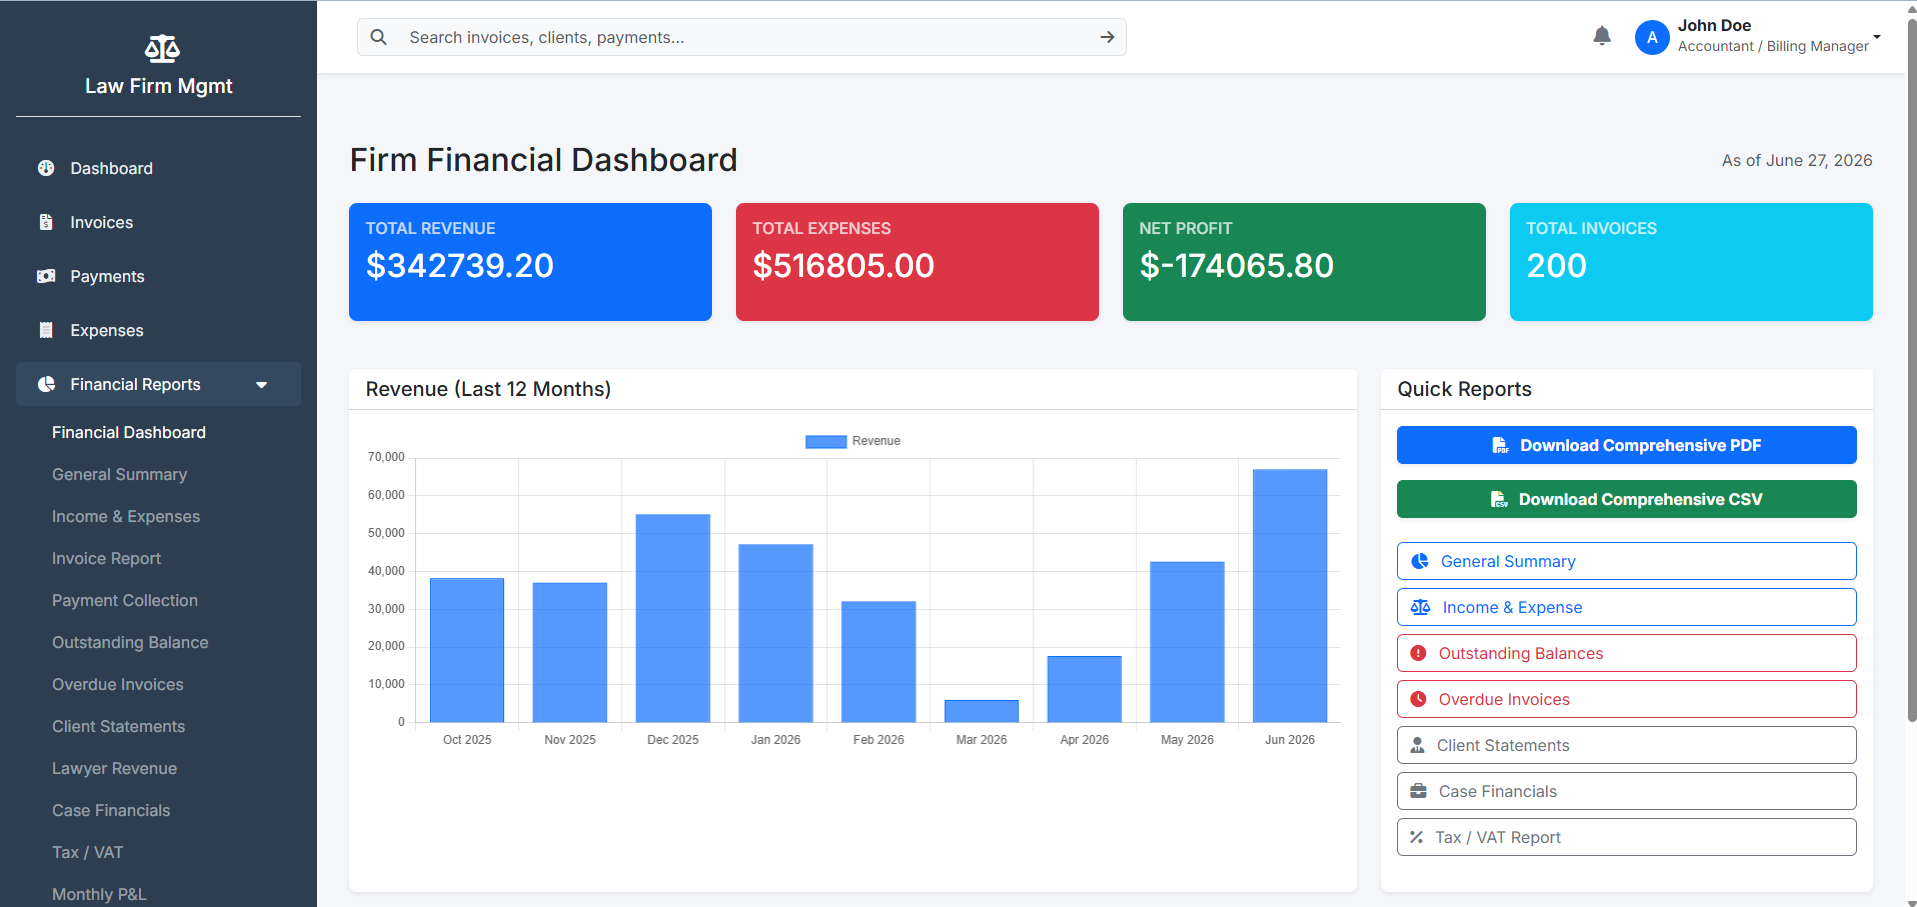Submit search with the arrow icon
The image size is (1917, 907).
click(x=1107, y=37)
